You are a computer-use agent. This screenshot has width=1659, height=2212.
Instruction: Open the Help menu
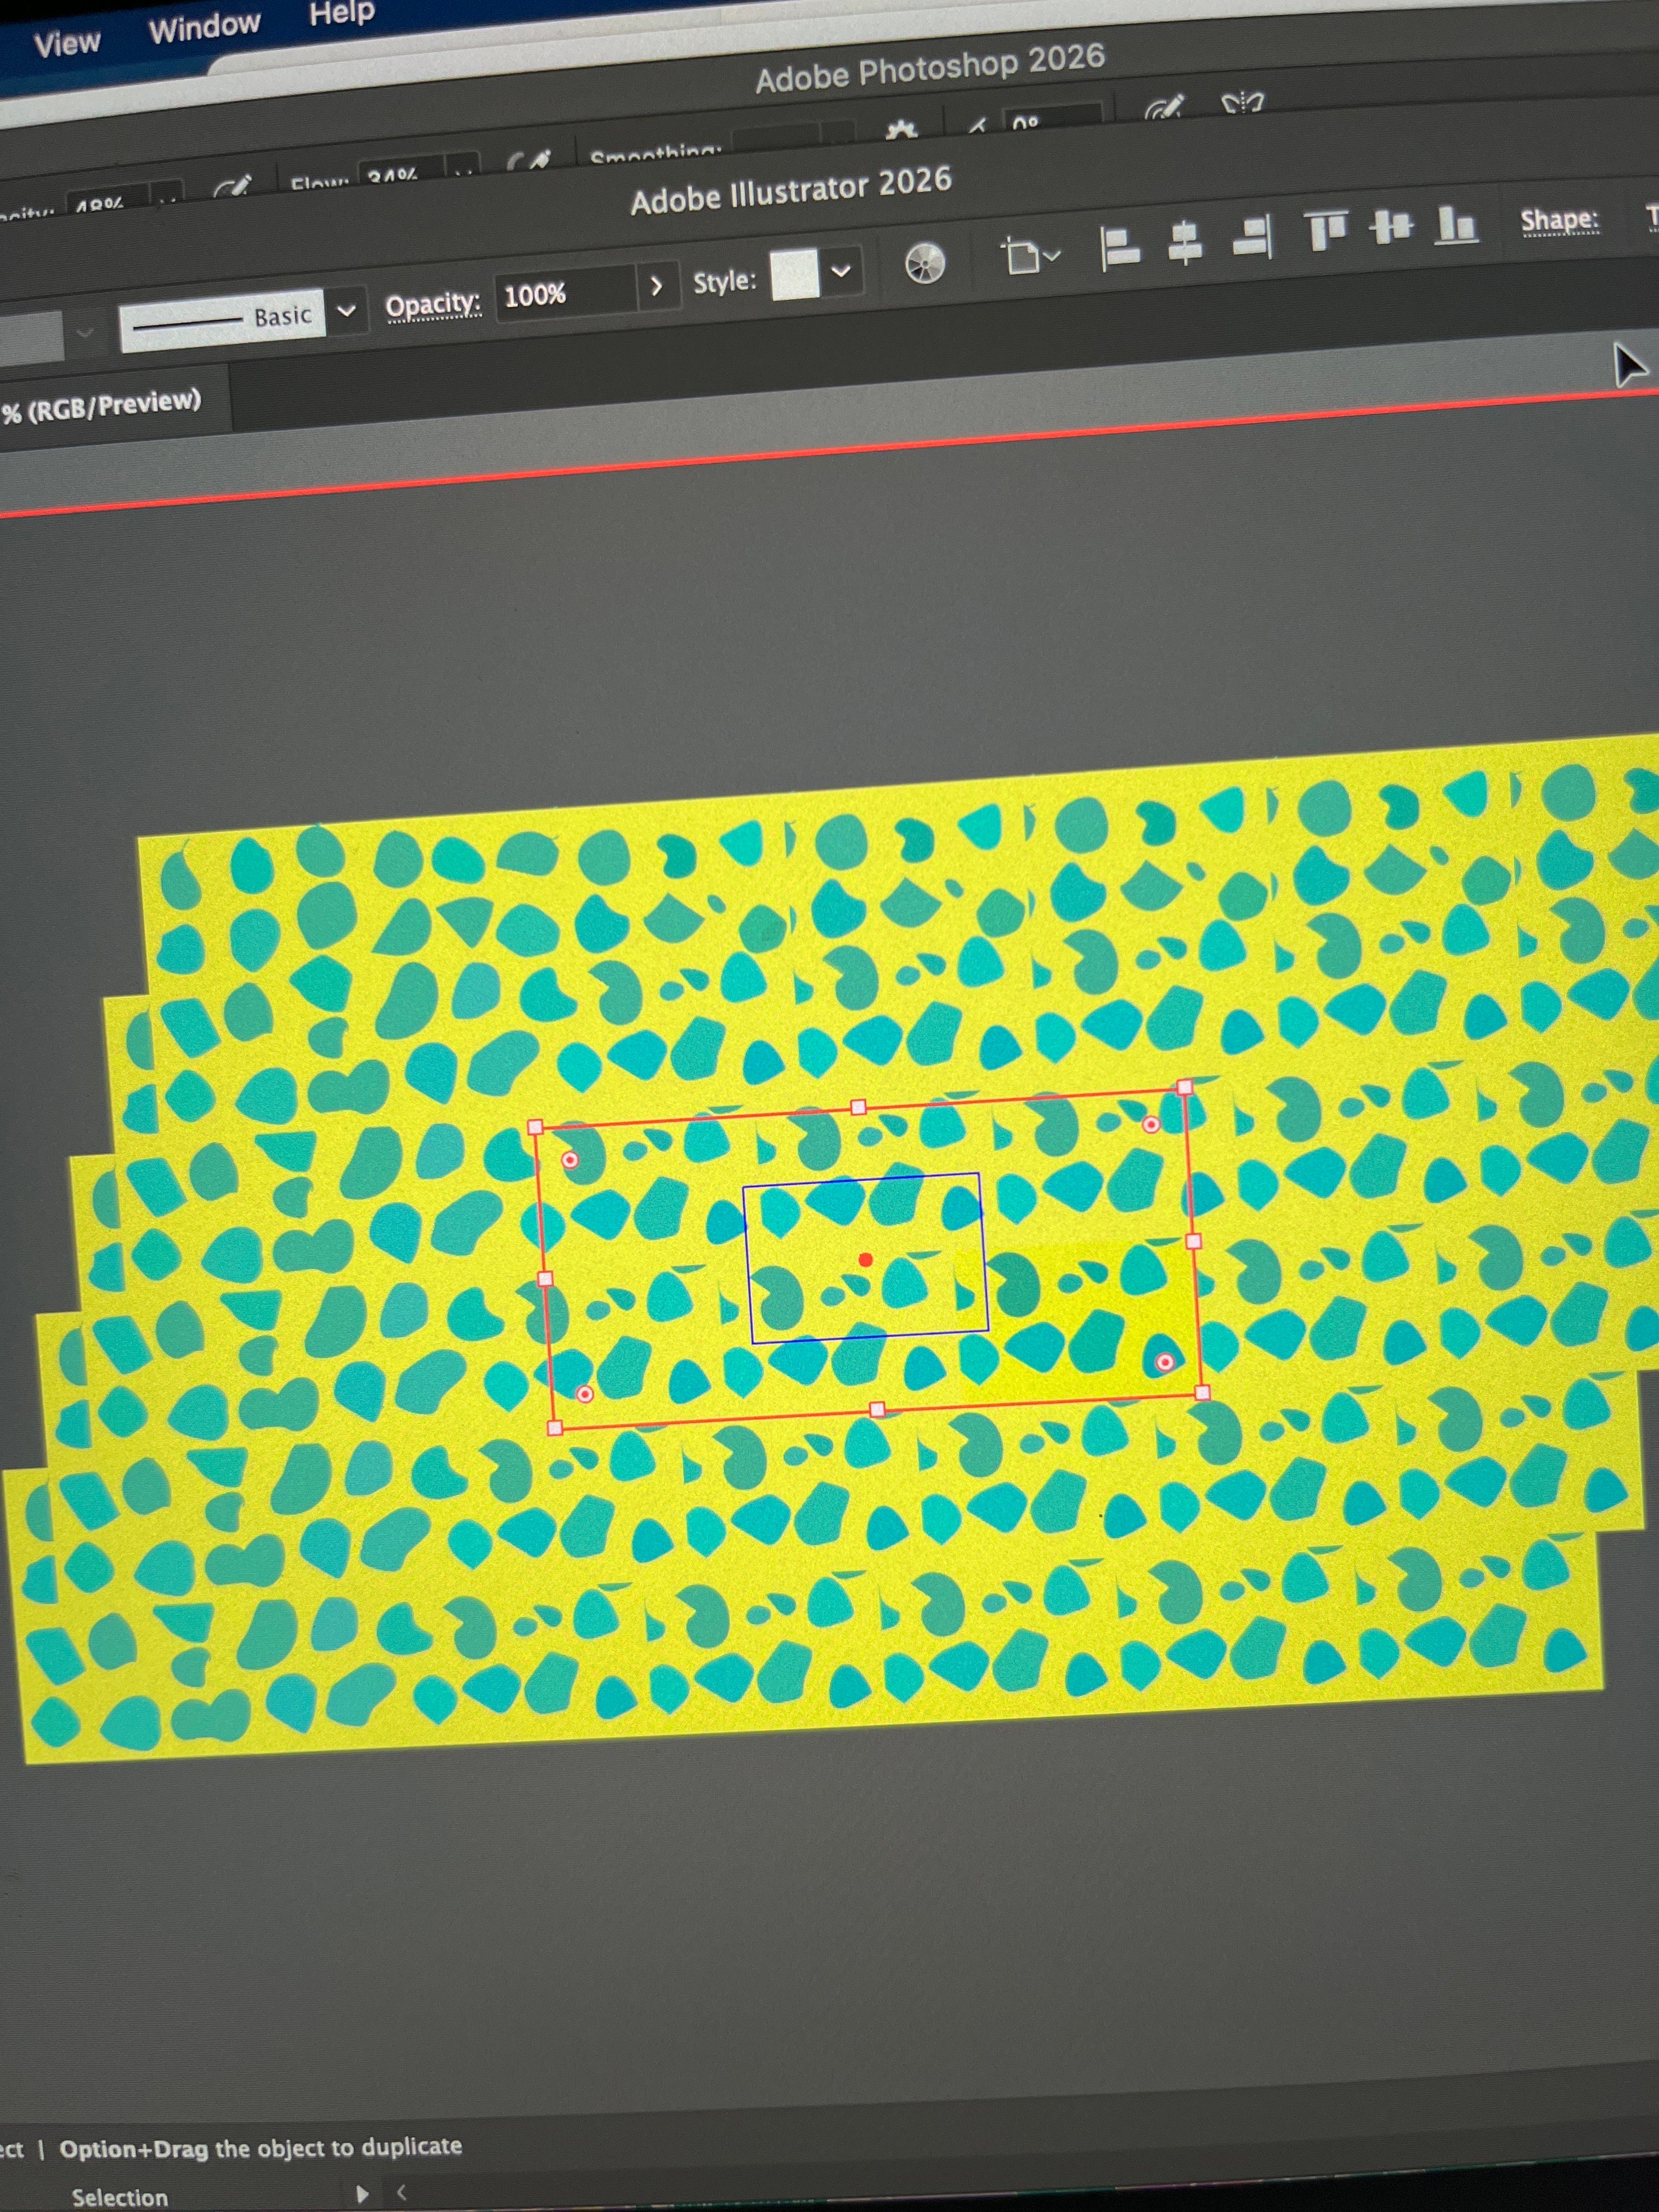[342, 13]
